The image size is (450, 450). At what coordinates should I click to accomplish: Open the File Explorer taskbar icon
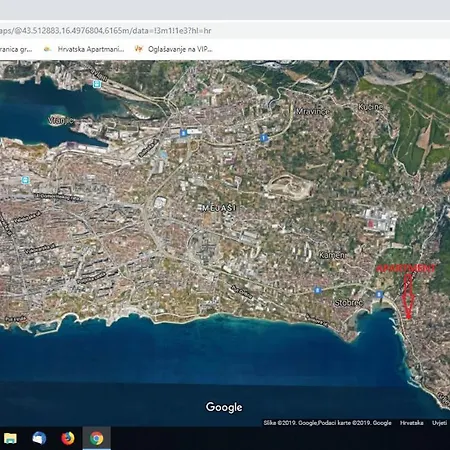(10, 438)
